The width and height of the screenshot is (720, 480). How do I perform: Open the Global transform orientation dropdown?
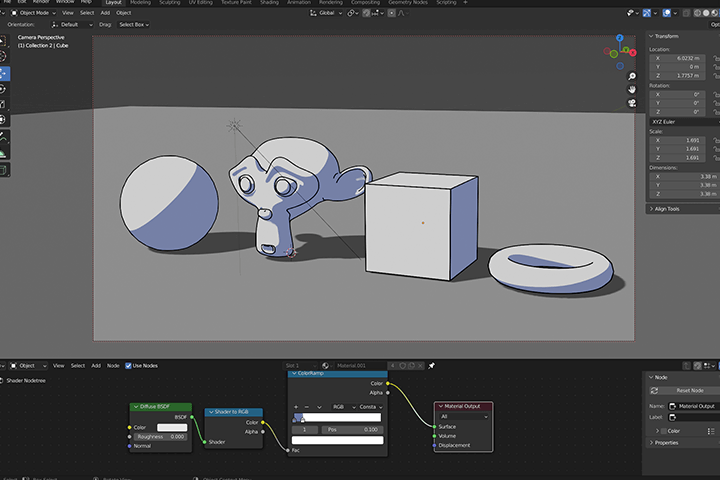[x=326, y=13]
